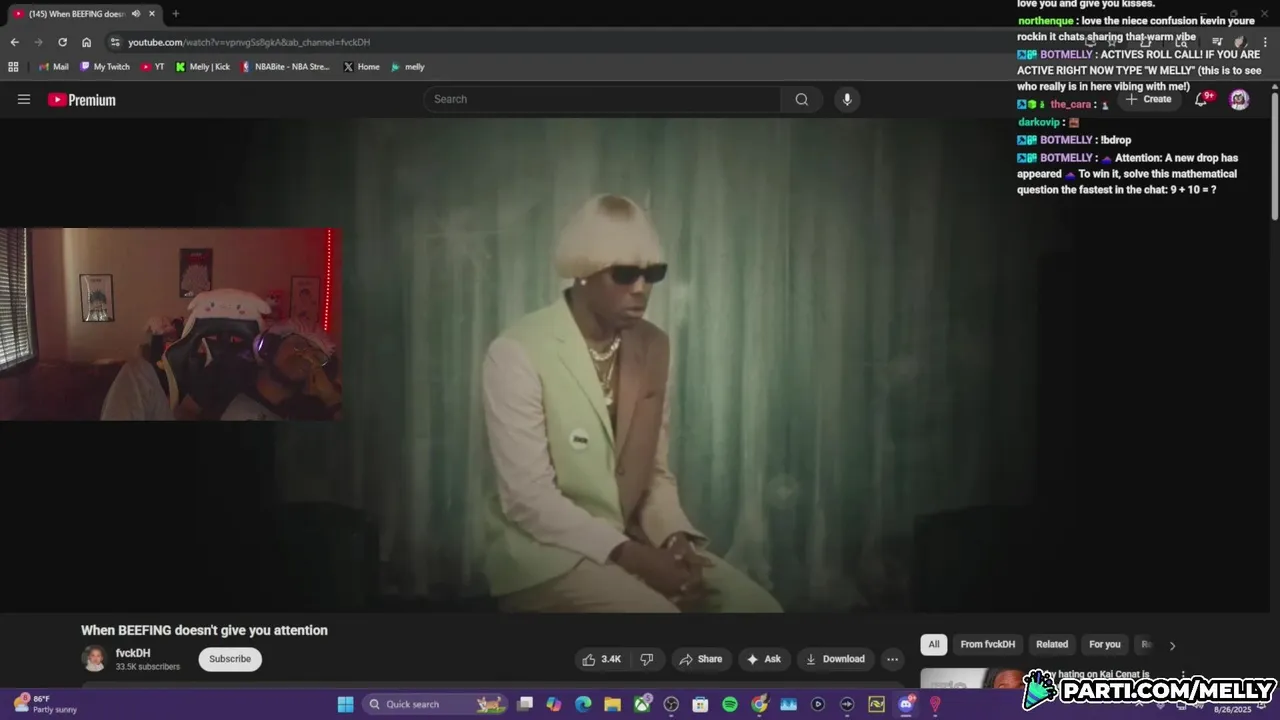1280x720 pixels.
Task: Open the NBABite bookmark
Action: [285, 67]
